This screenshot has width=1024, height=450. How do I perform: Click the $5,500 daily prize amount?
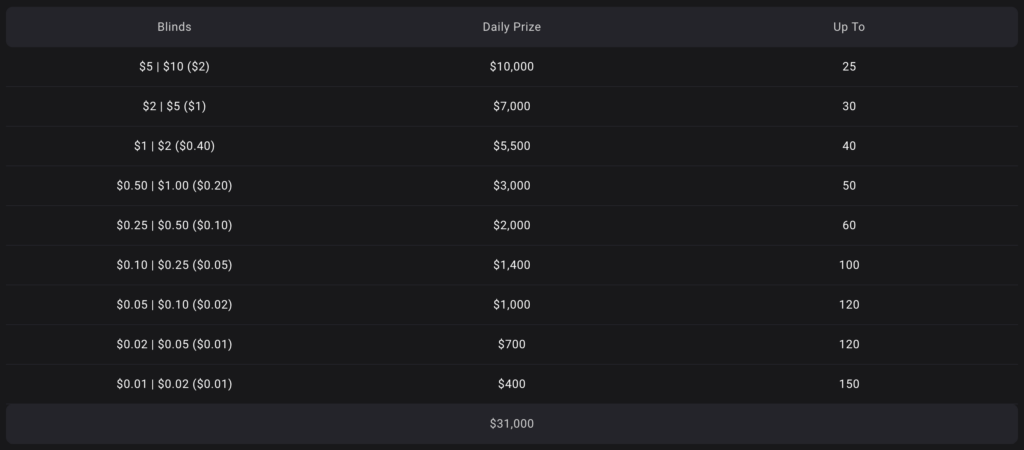pos(511,146)
